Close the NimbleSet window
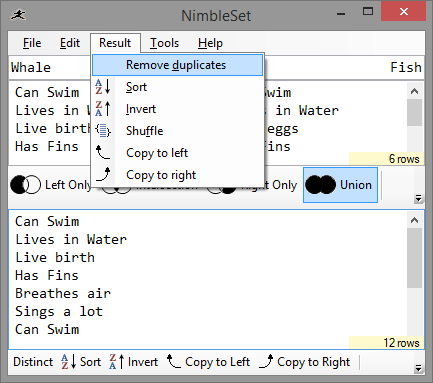Image resolution: width=433 pixels, height=383 pixels. point(404,12)
